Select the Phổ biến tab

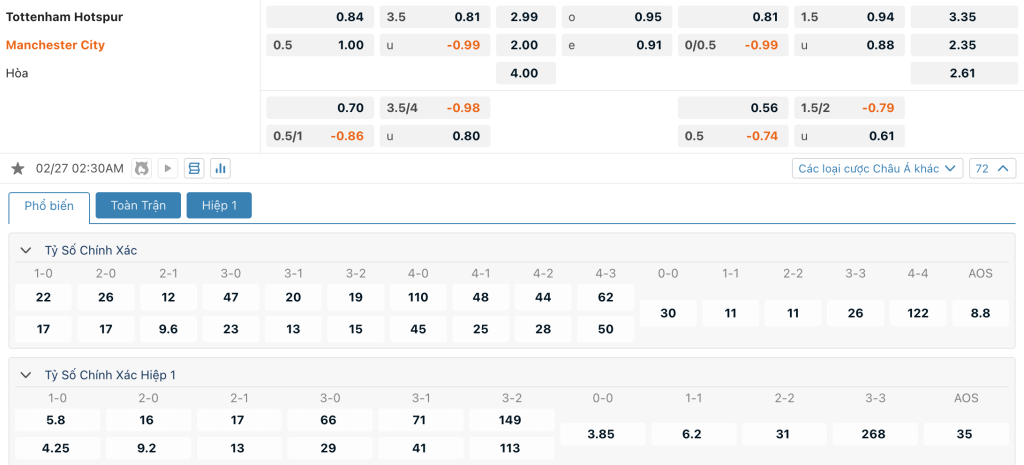point(49,206)
